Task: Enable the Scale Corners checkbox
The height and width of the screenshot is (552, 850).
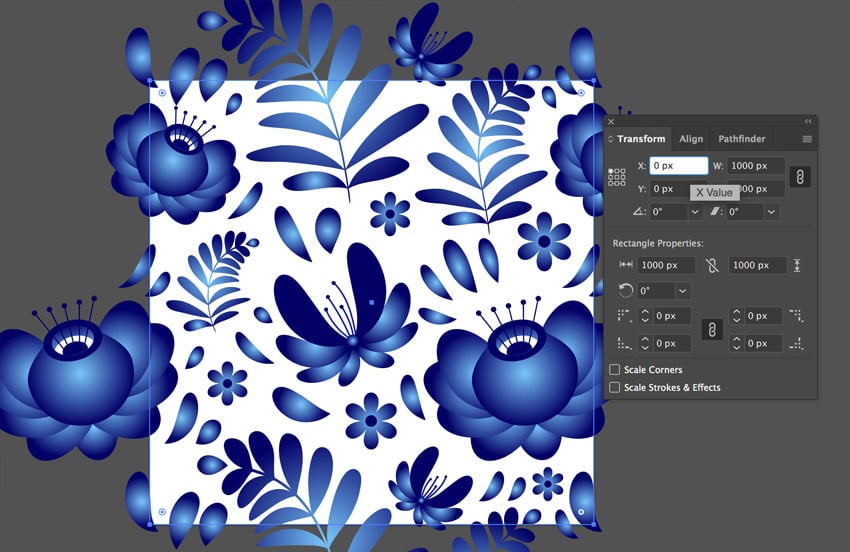Action: pyautogui.click(x=614, y=369)
